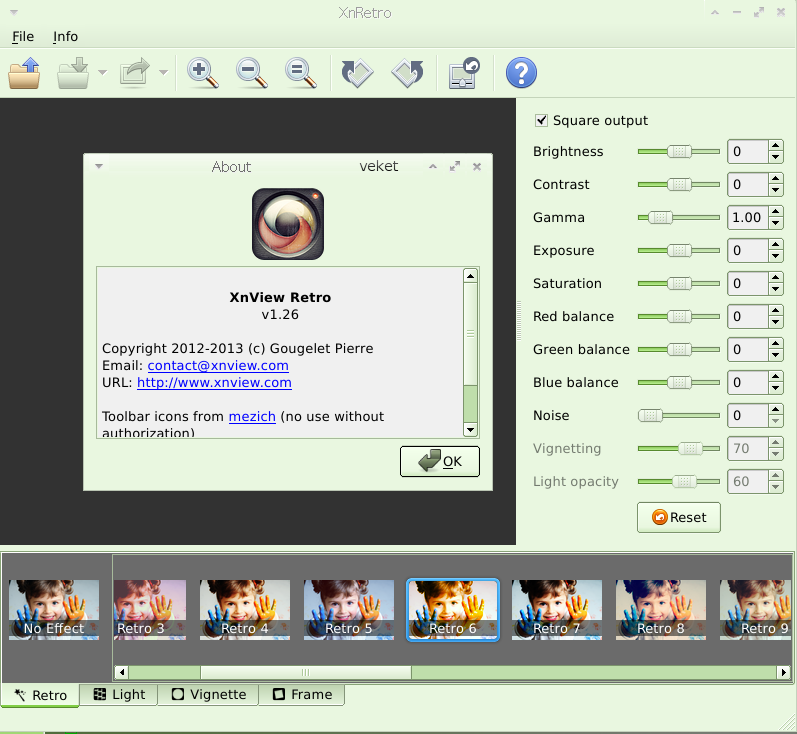Uncheck the Square output checkbox
Image resolution: width=797 pixels, height=734 pixels.
(x=541, y=120)
